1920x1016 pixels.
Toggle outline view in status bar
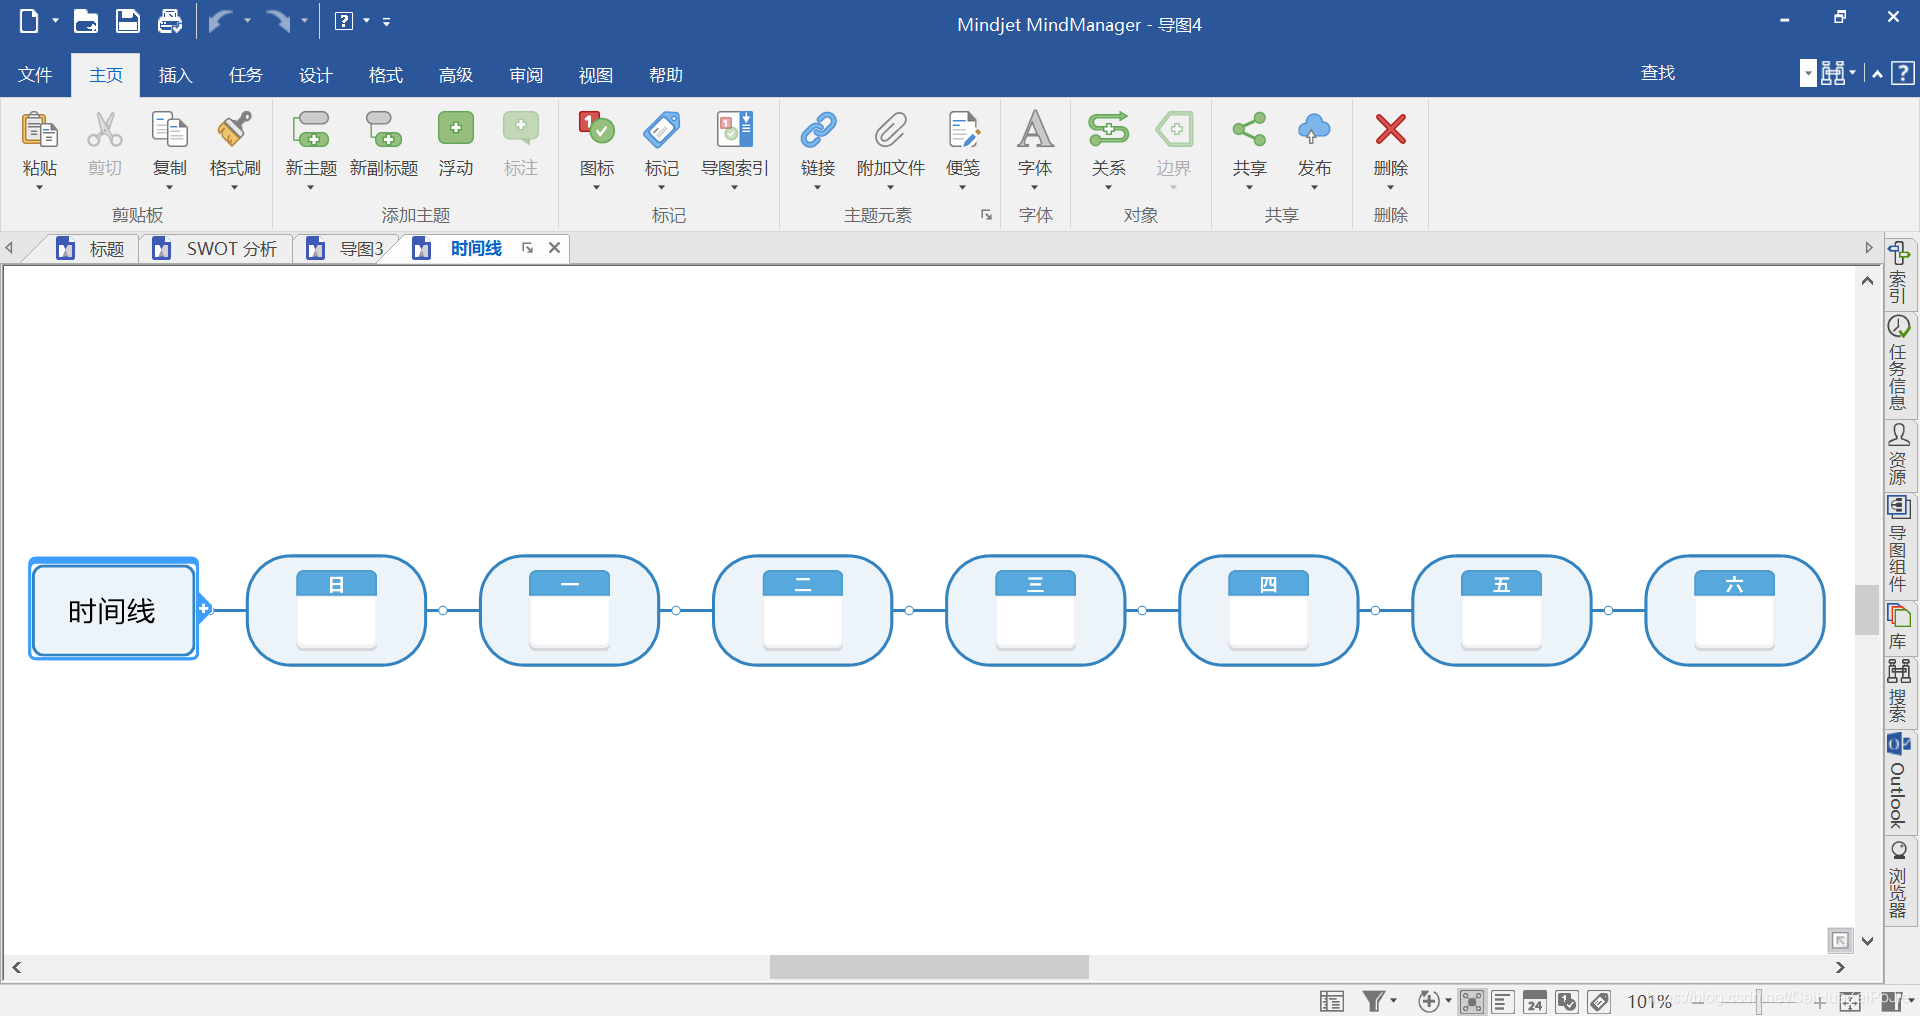pos(1503,1001)
